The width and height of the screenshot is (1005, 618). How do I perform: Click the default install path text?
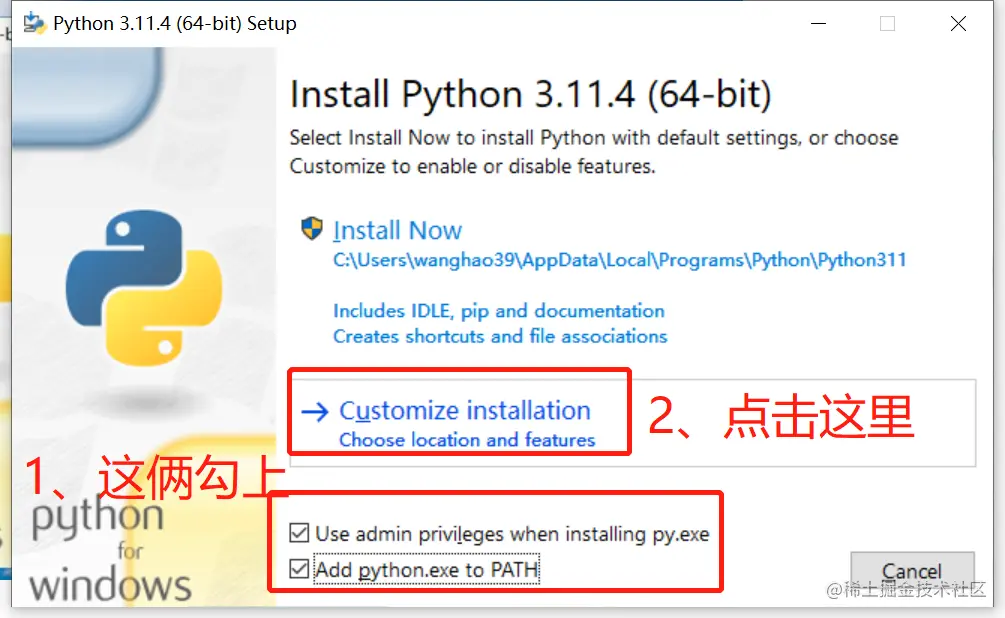tap(619, 260)
